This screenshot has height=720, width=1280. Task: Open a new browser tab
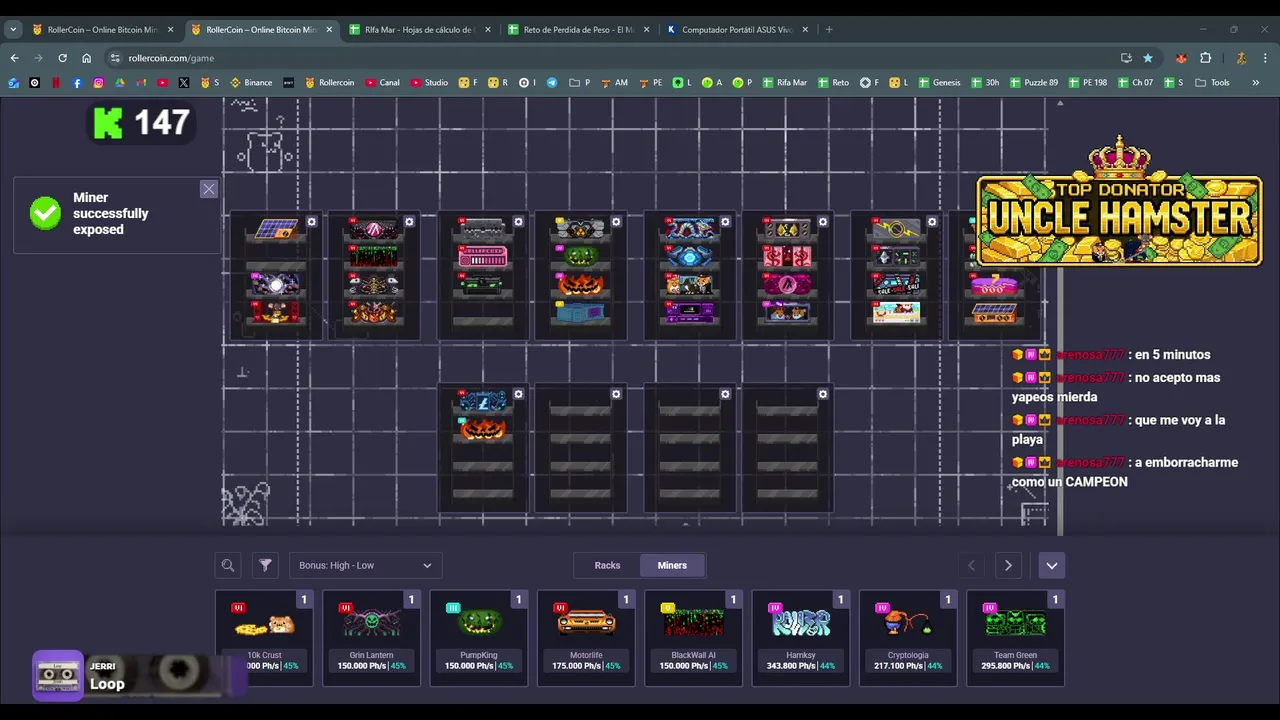pos(829,29)
